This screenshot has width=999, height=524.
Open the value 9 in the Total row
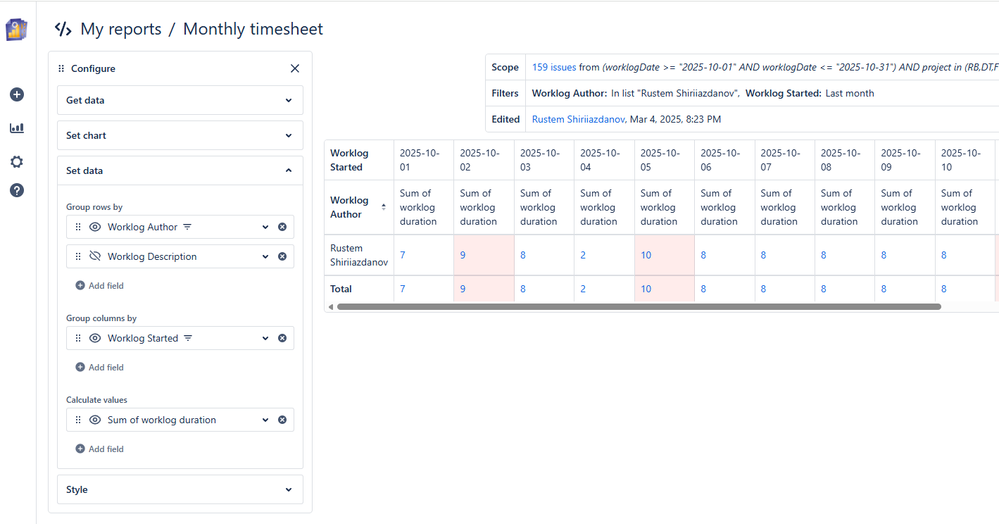pyautogui.click(x=463, y=289)
